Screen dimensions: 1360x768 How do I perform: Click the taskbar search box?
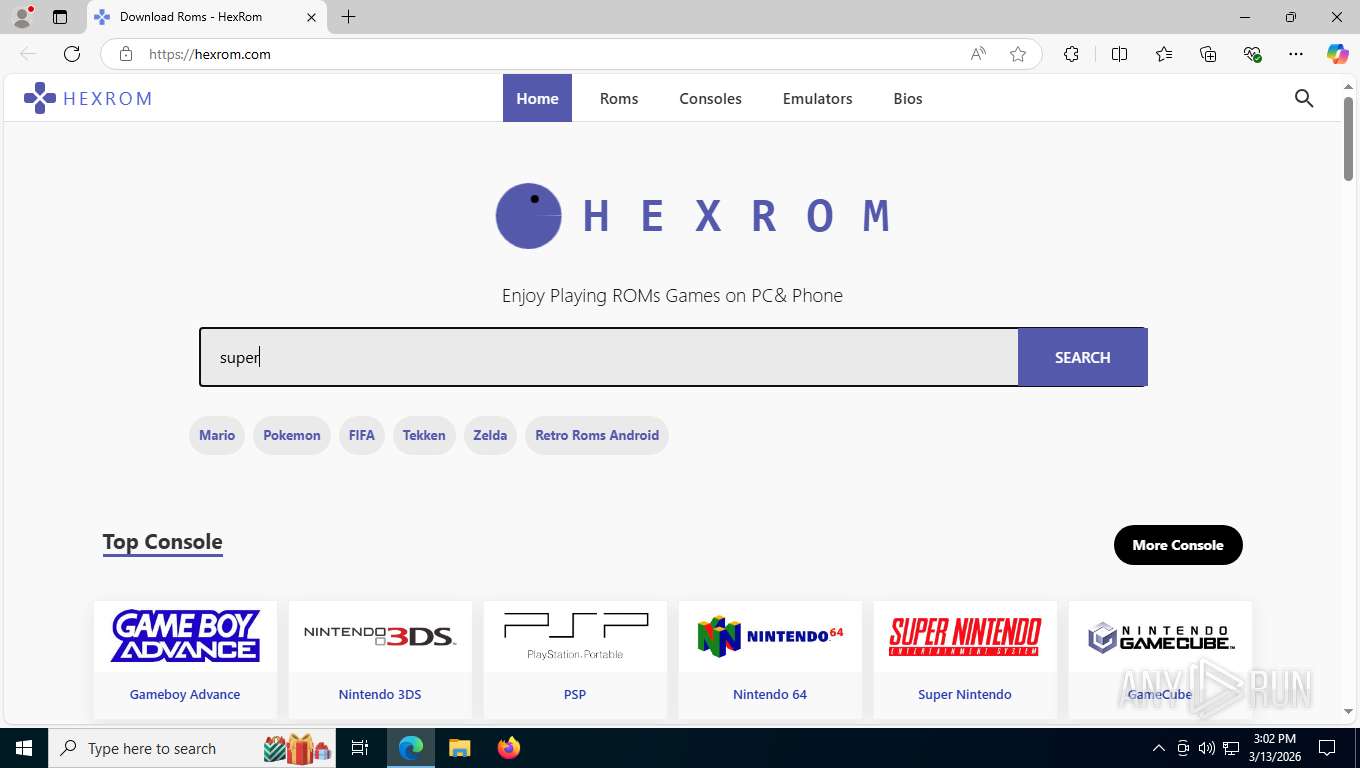click(x=193, y=748)
